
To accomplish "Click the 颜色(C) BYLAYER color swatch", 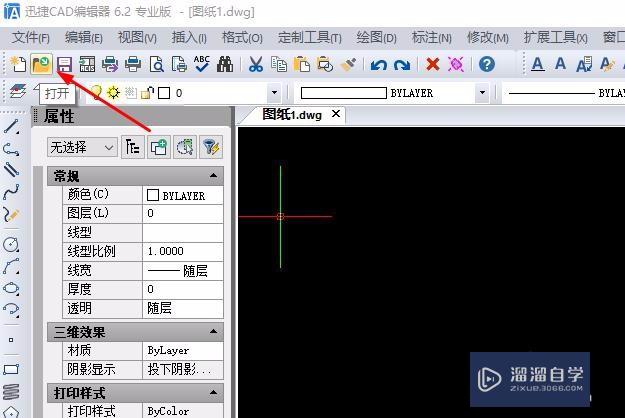I will coord(153,195).
